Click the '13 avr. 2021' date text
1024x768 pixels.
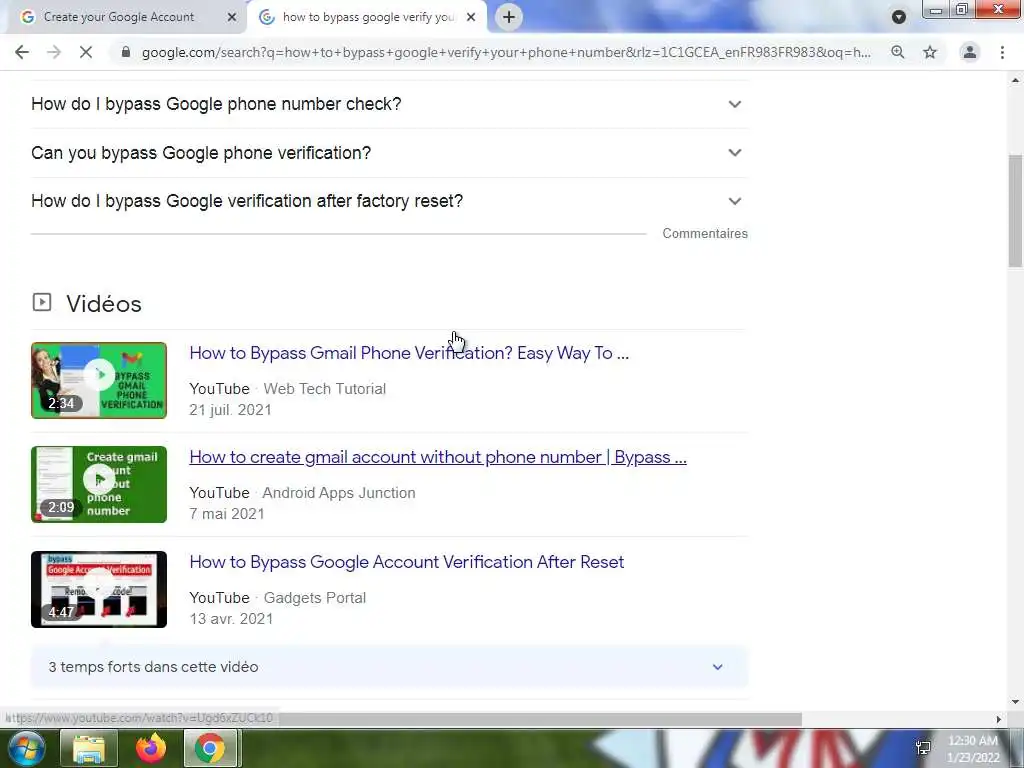coord(231,619)
